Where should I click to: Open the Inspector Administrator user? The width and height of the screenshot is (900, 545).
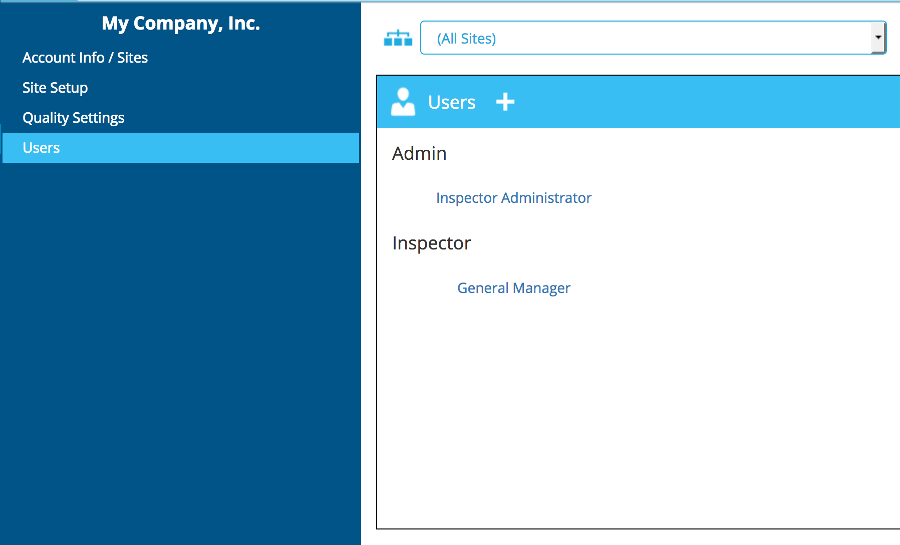tap(513, 198)
